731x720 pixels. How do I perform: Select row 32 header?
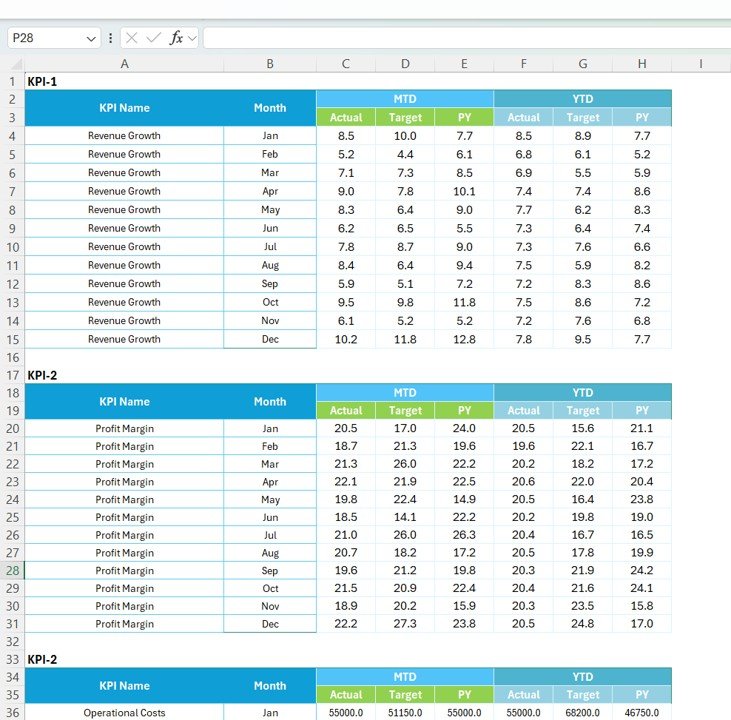tap(12, 642)
